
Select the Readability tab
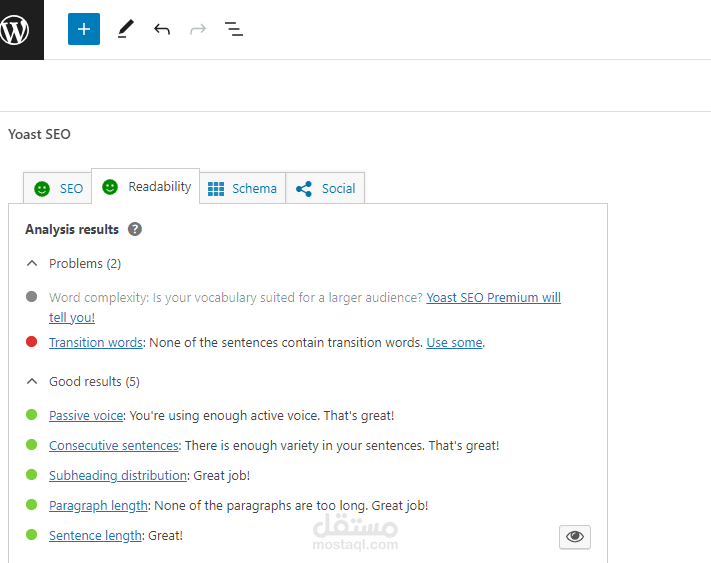click(145, 186)
